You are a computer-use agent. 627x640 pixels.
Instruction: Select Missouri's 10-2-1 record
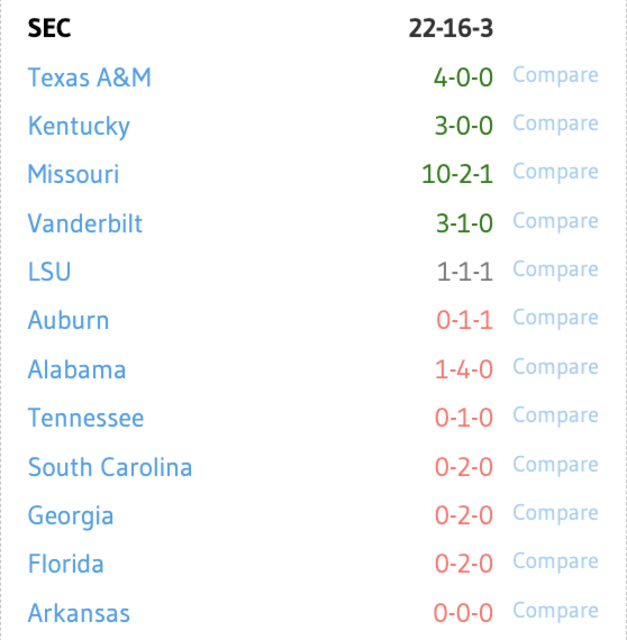(457, 174)
